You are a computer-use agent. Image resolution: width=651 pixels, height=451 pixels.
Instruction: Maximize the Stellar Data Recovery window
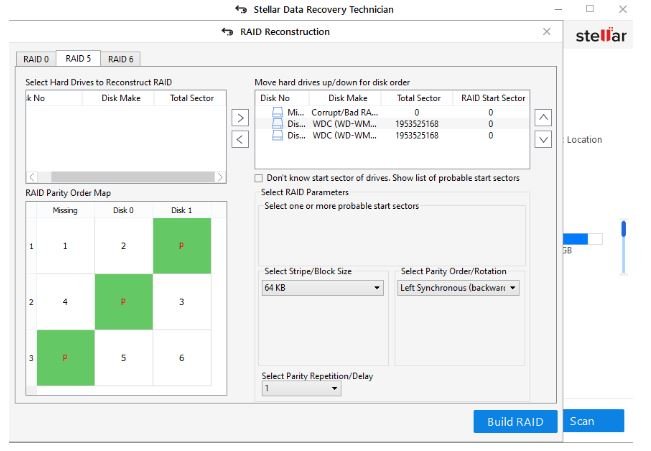pyautogui.click(x=590, y=9)
